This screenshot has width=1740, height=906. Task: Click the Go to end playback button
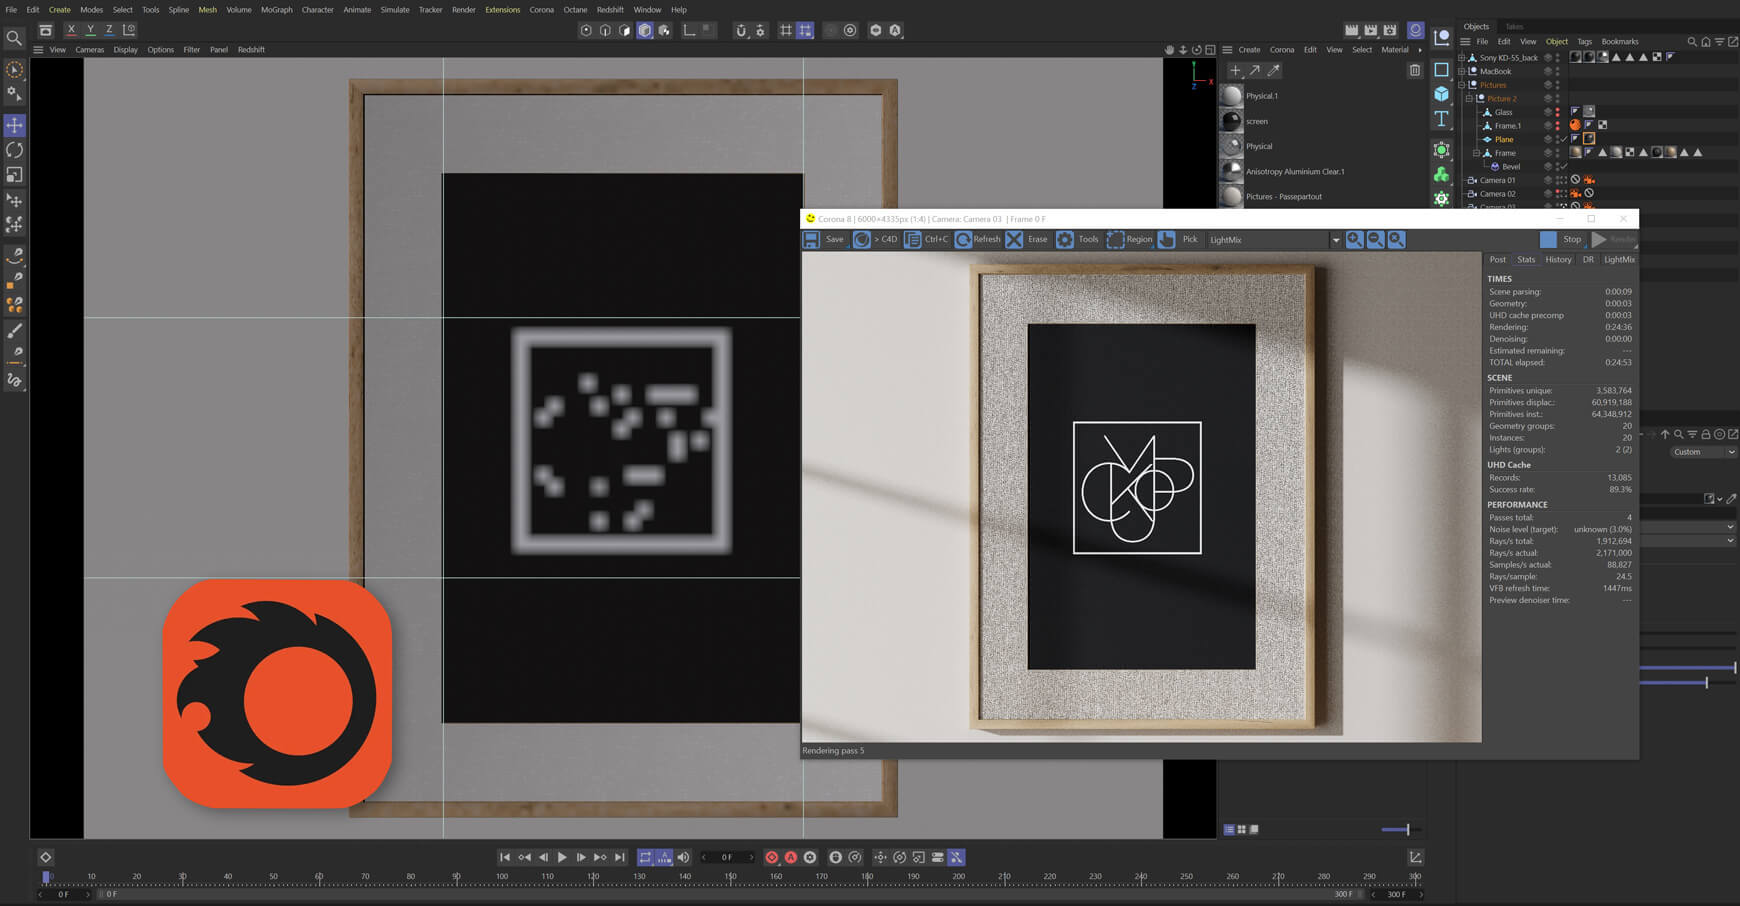click(619, 857)
